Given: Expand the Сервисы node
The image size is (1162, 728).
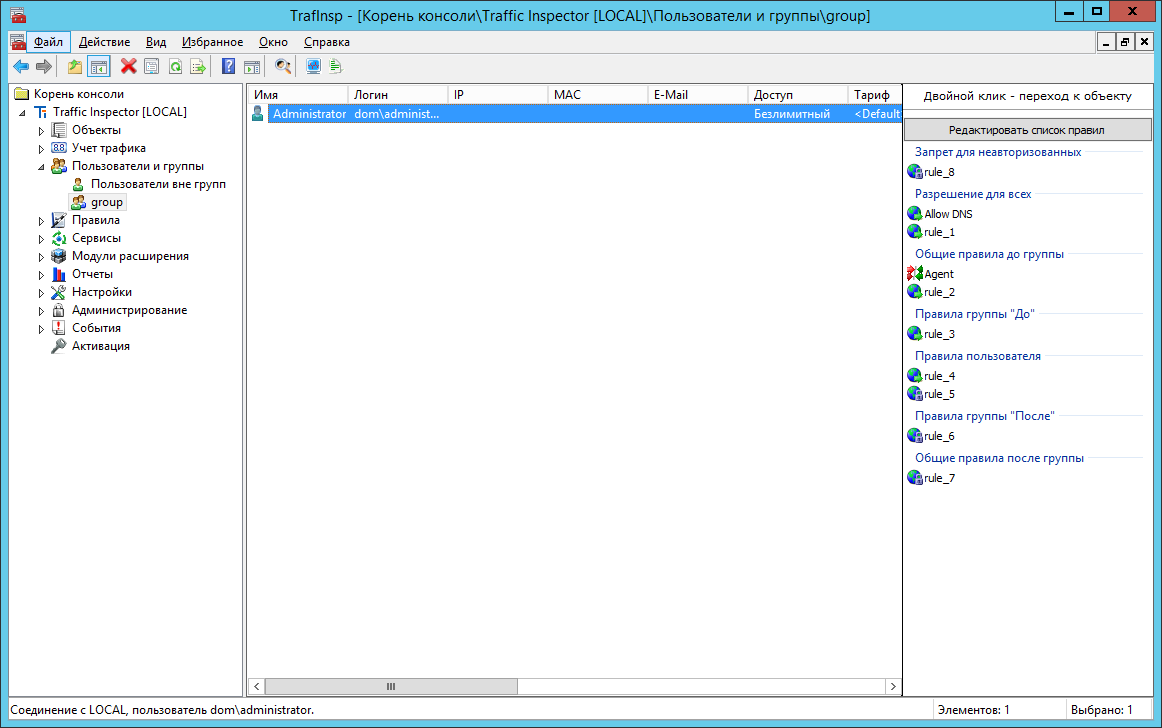Looking at the screenshot, I should click(x=42, y=239).
